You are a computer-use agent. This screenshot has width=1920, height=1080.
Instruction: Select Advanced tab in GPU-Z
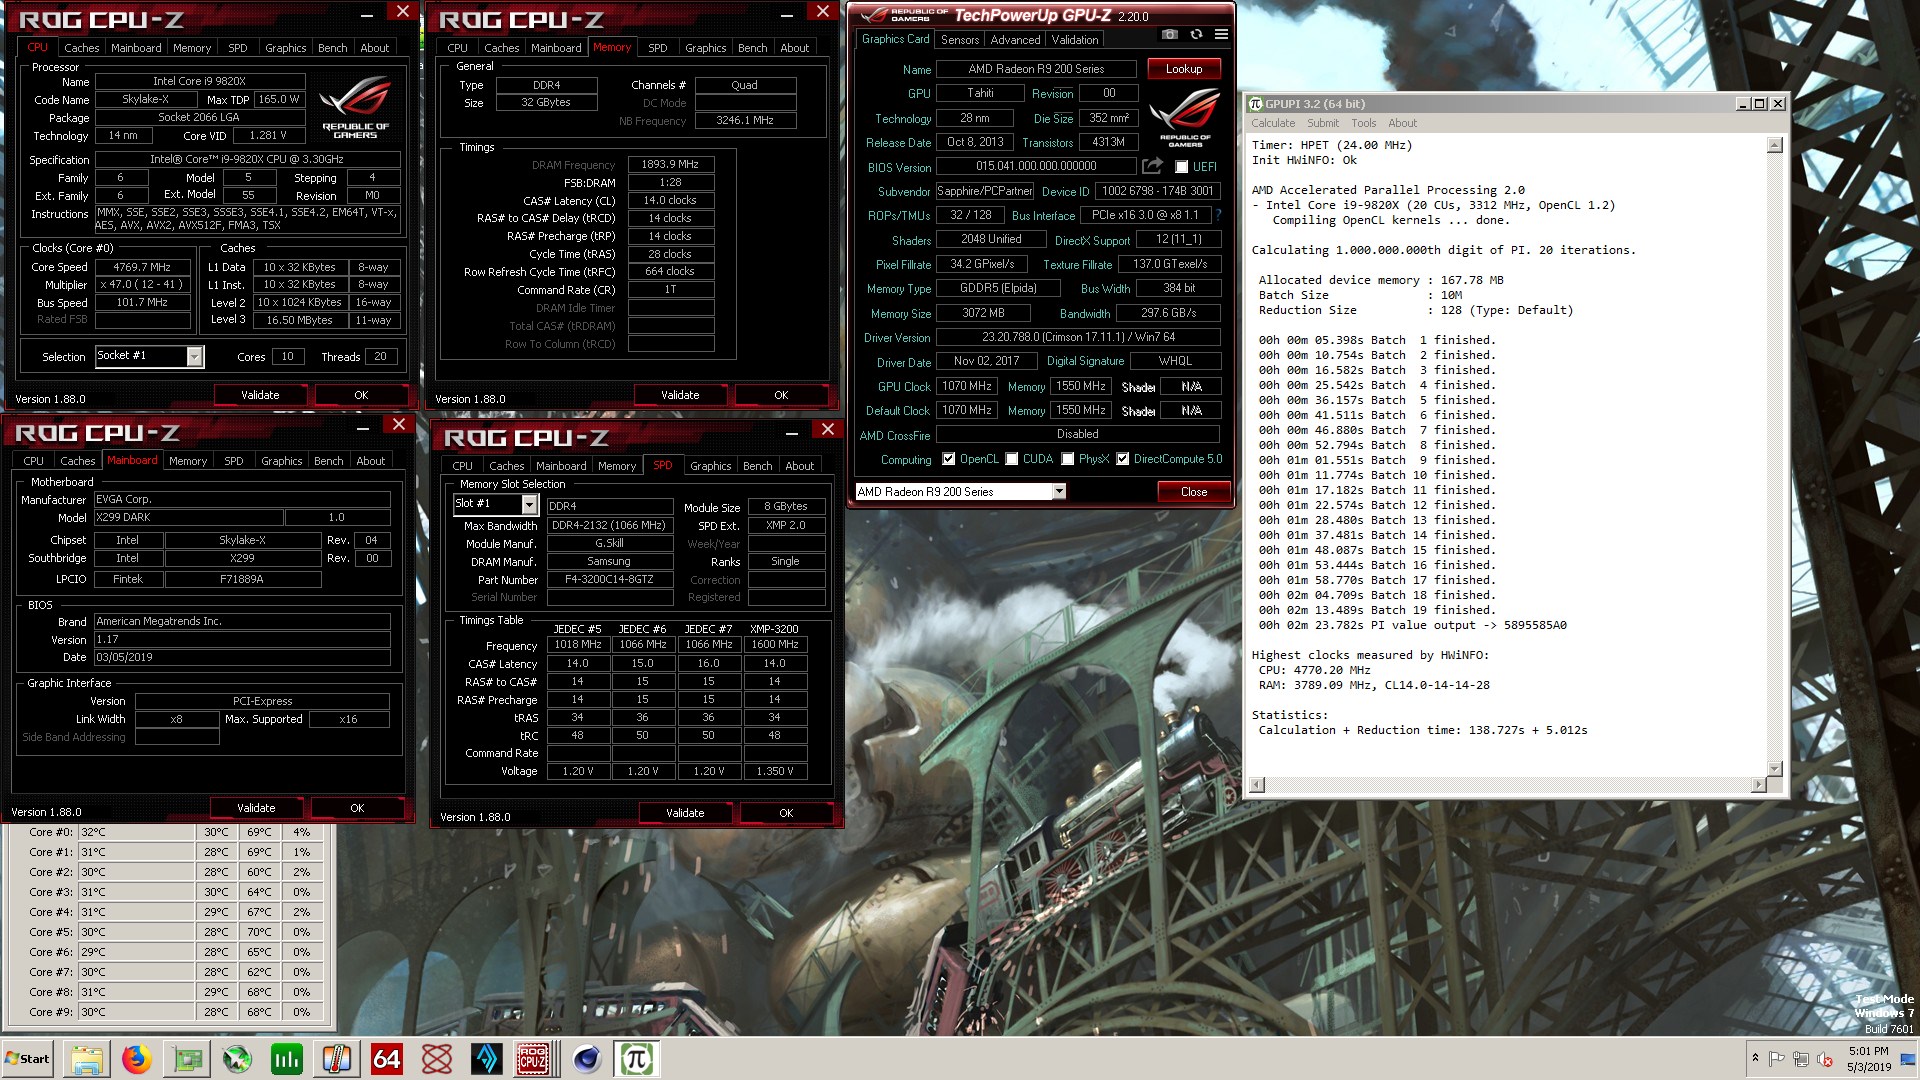point(1015,40)
